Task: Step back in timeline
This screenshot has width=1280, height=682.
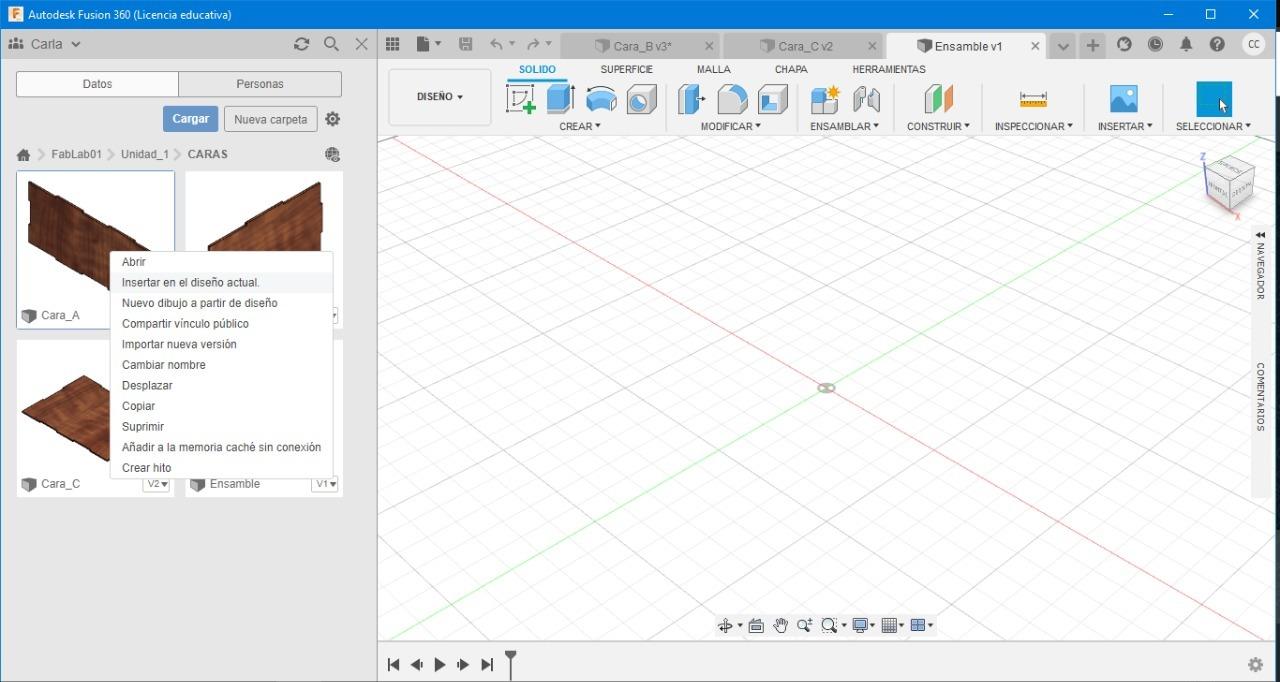Action: click(416, 665)
